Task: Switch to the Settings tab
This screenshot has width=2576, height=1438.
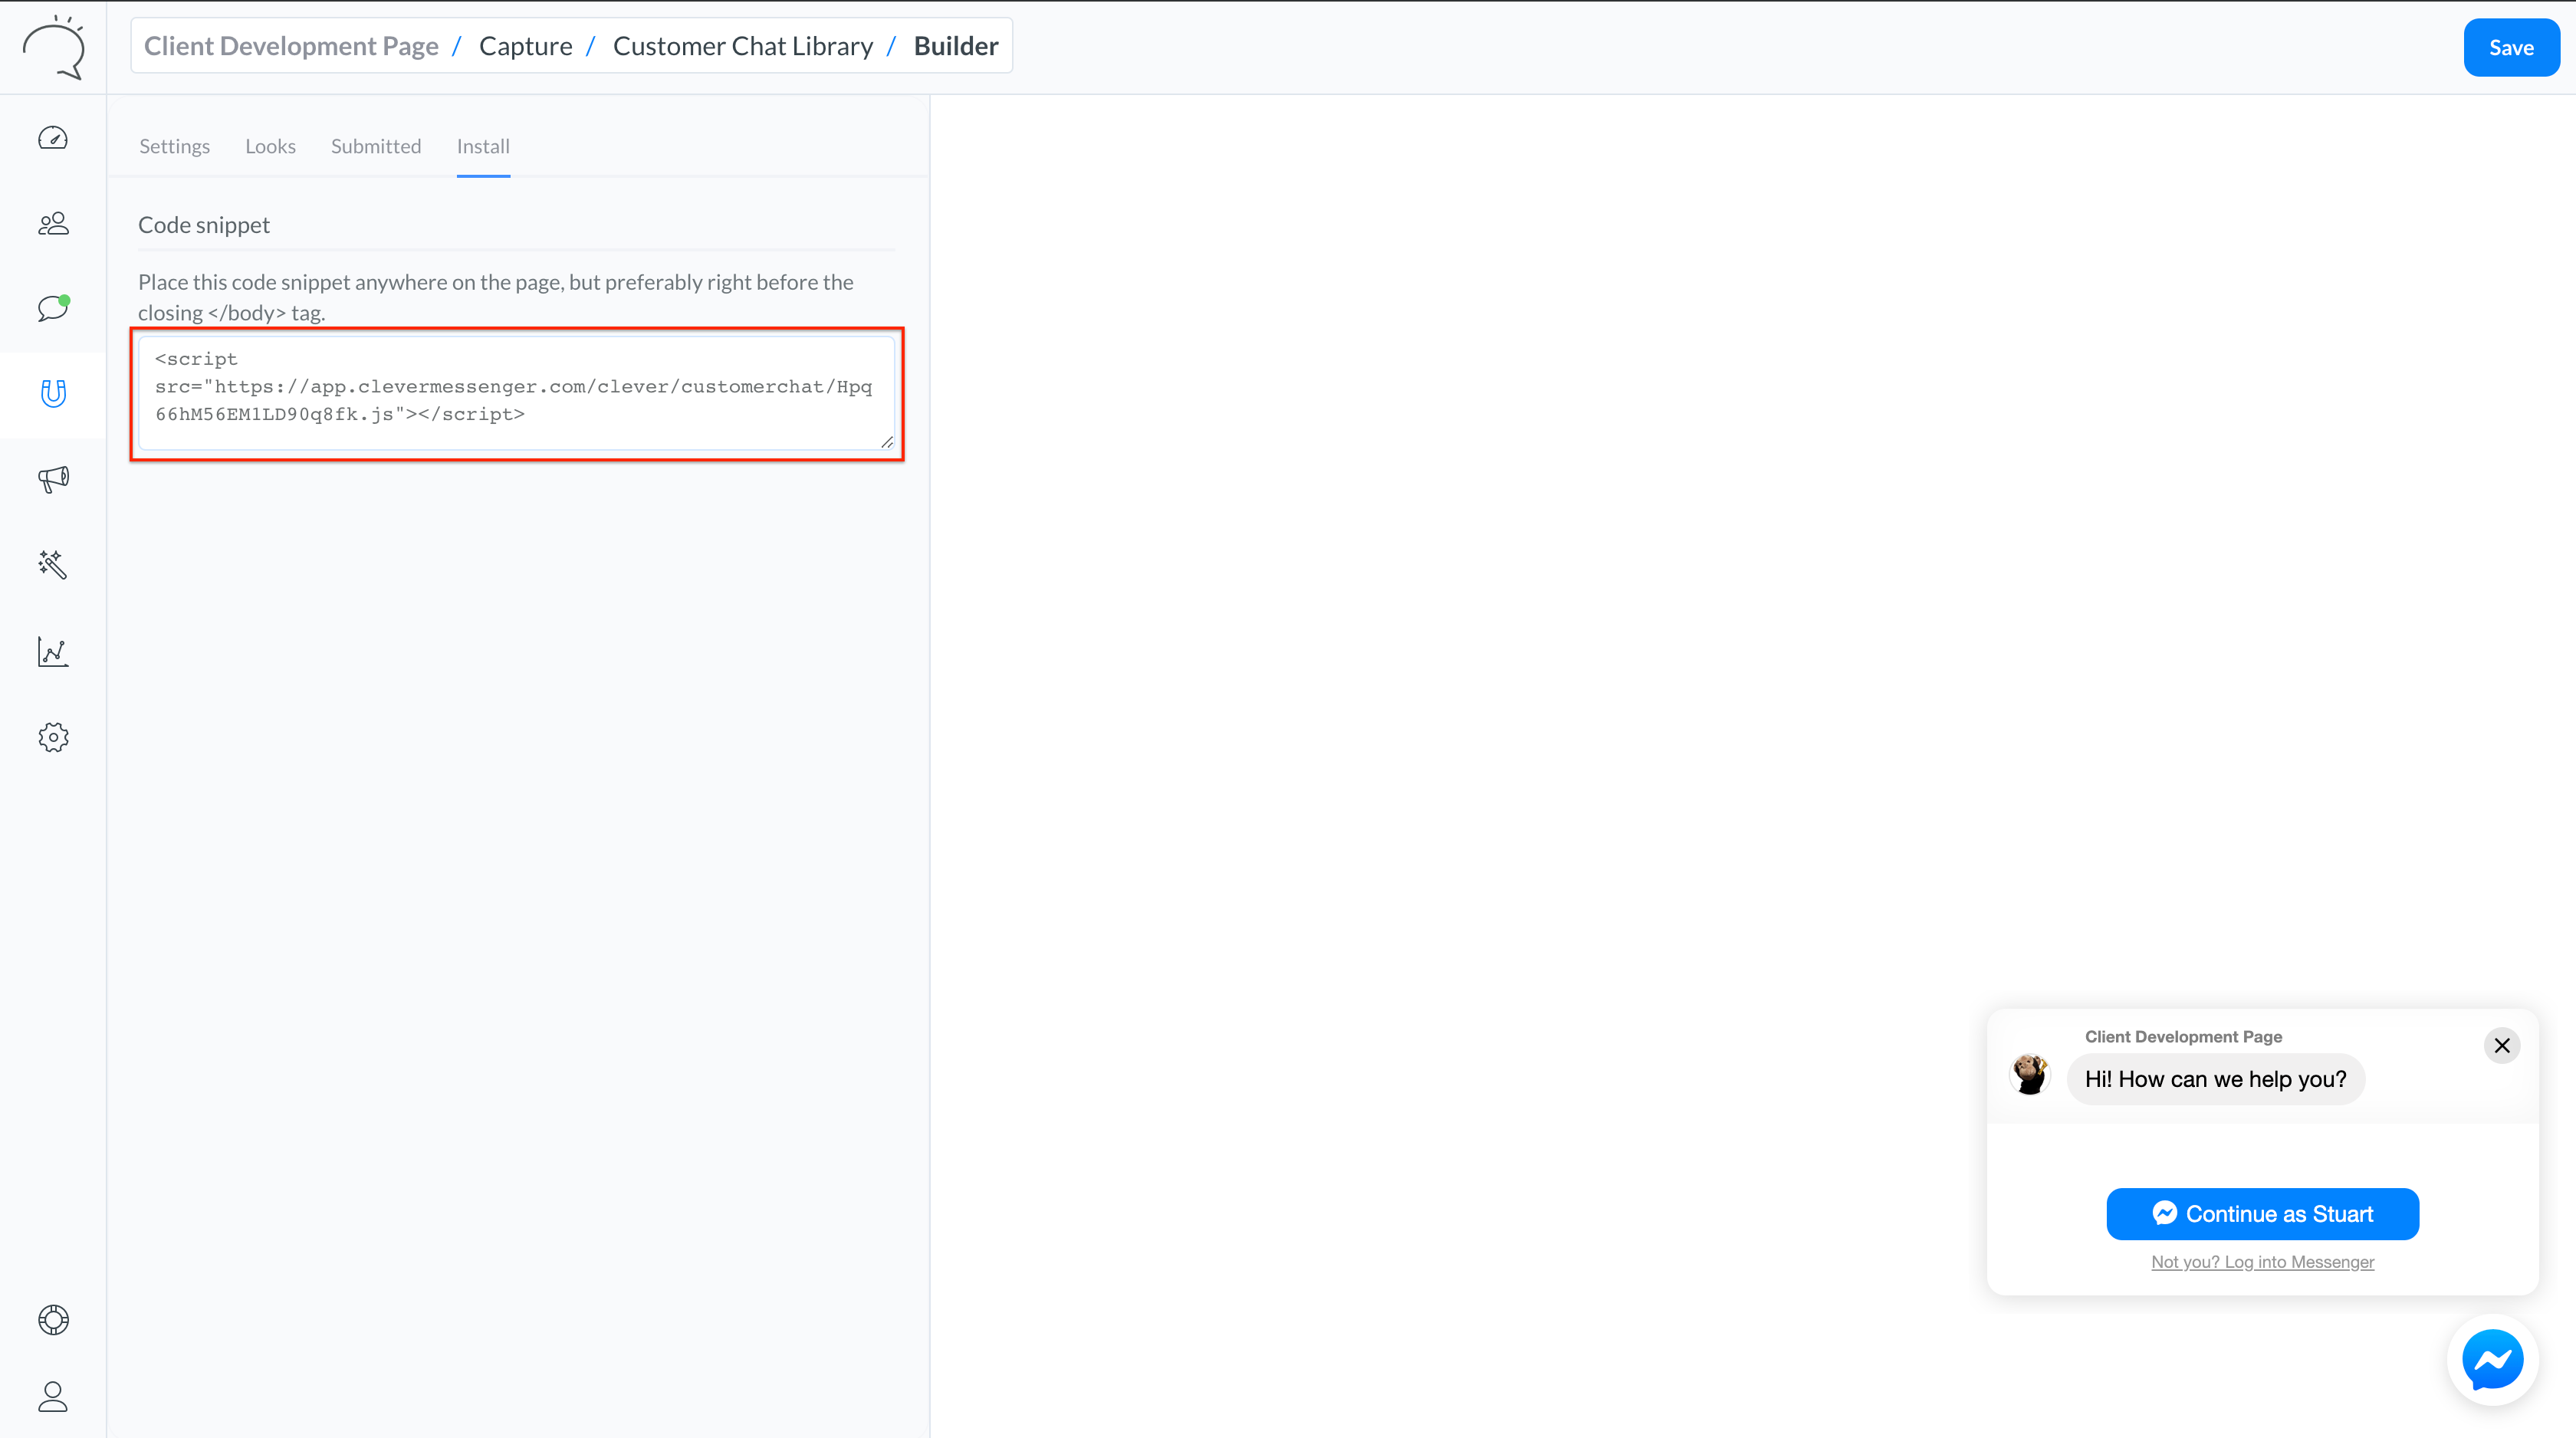Action: 174,146
